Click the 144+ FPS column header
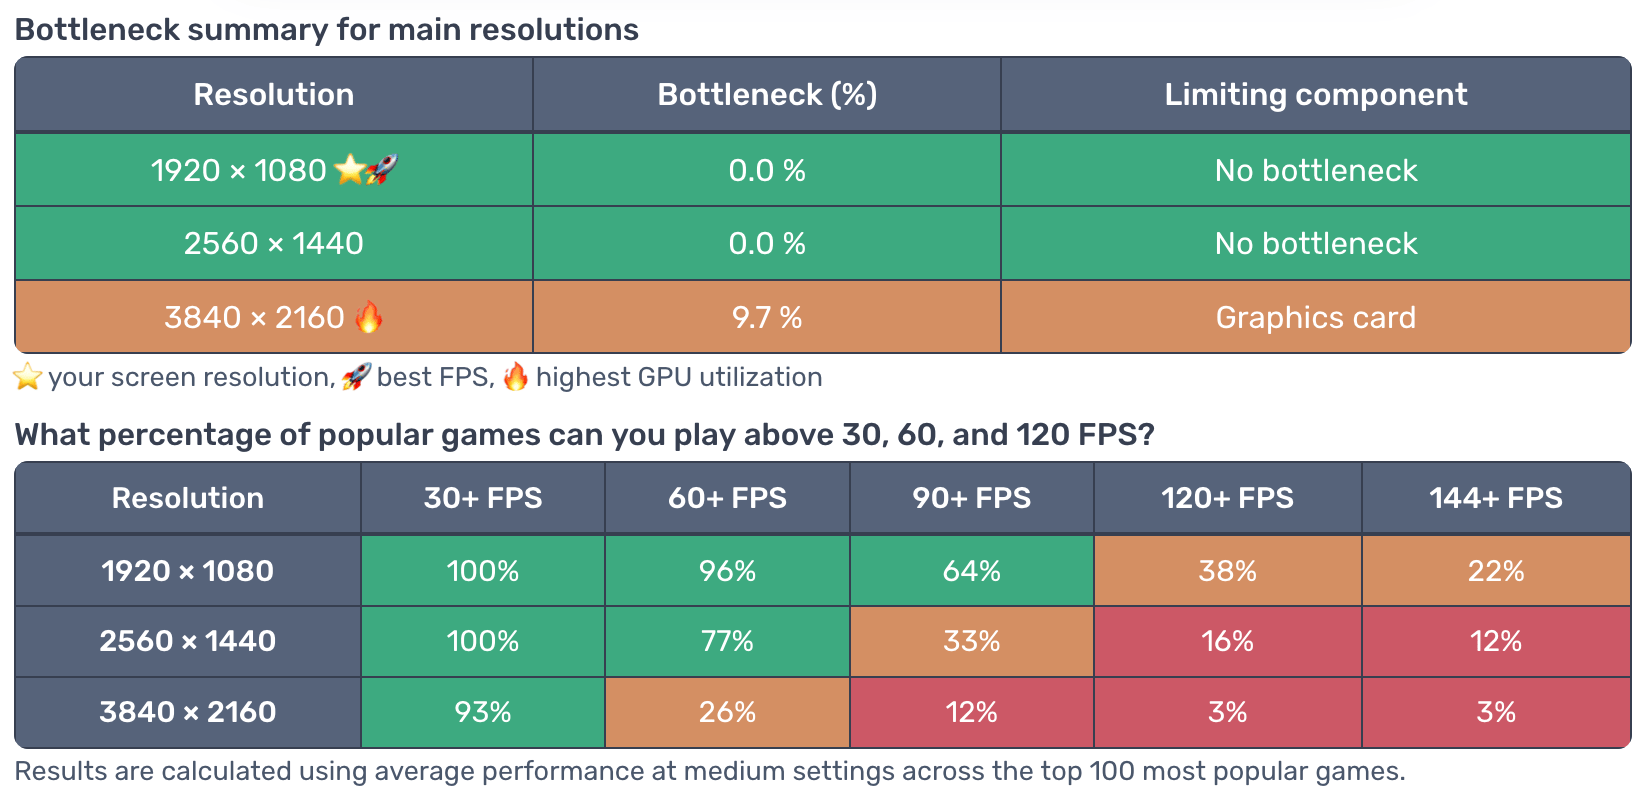 [1496, 498]
